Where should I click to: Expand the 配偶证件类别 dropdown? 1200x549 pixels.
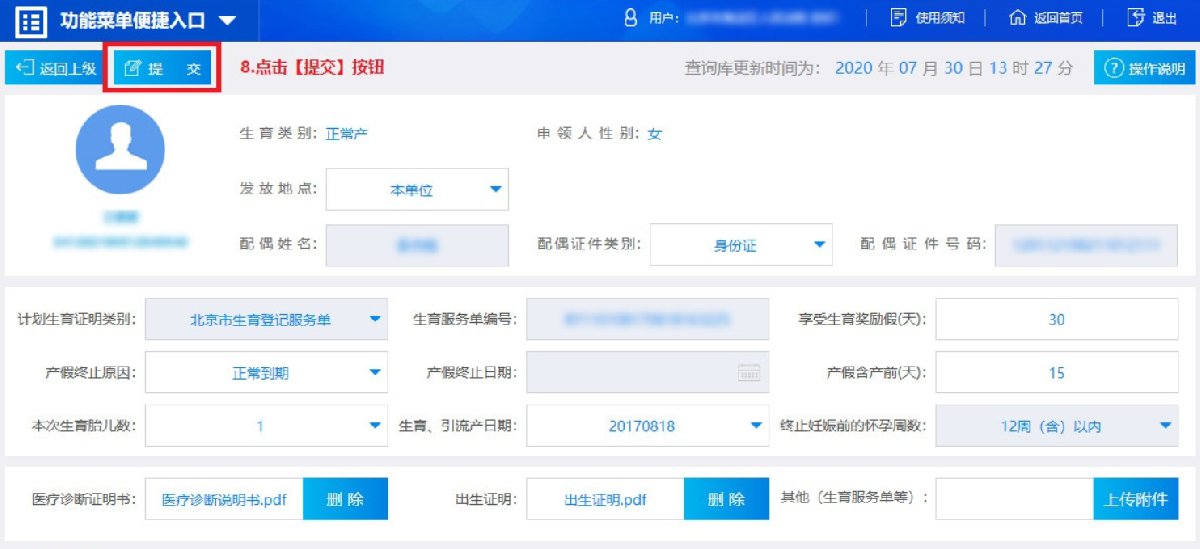[741, 245]
